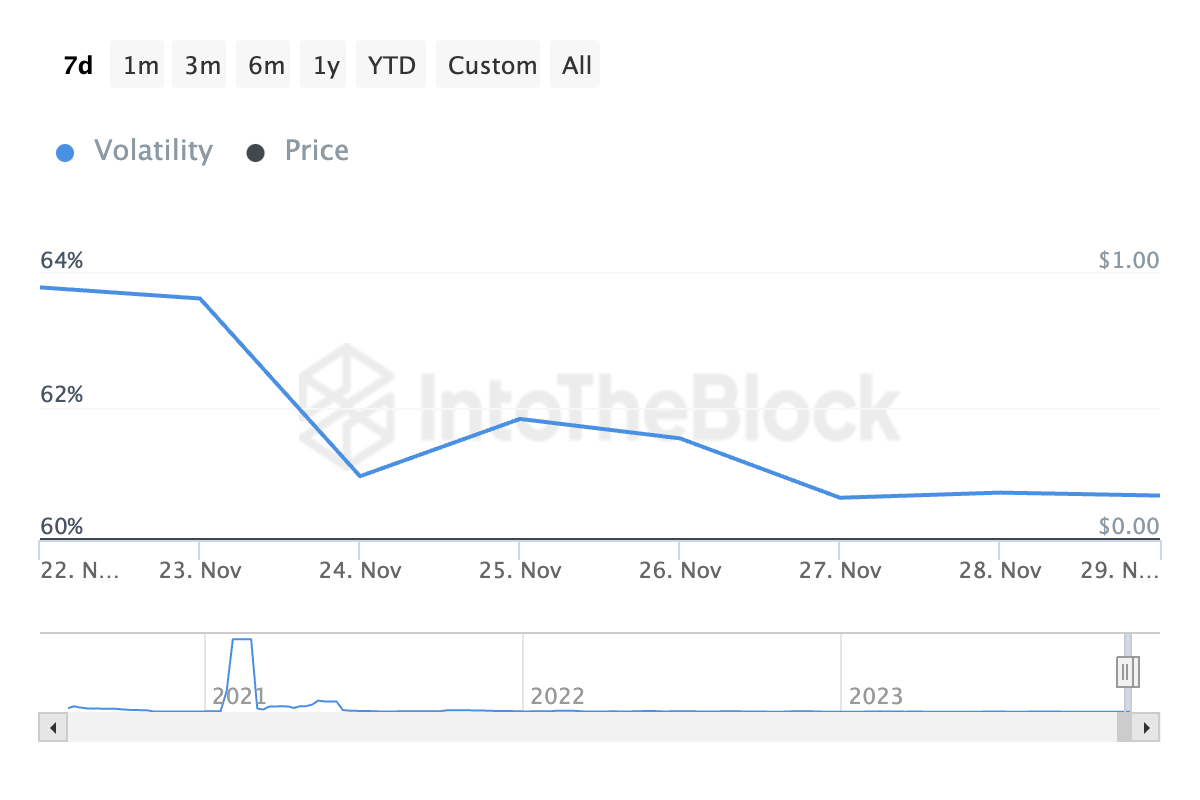Toggle the Price series legend

point(316,151)
